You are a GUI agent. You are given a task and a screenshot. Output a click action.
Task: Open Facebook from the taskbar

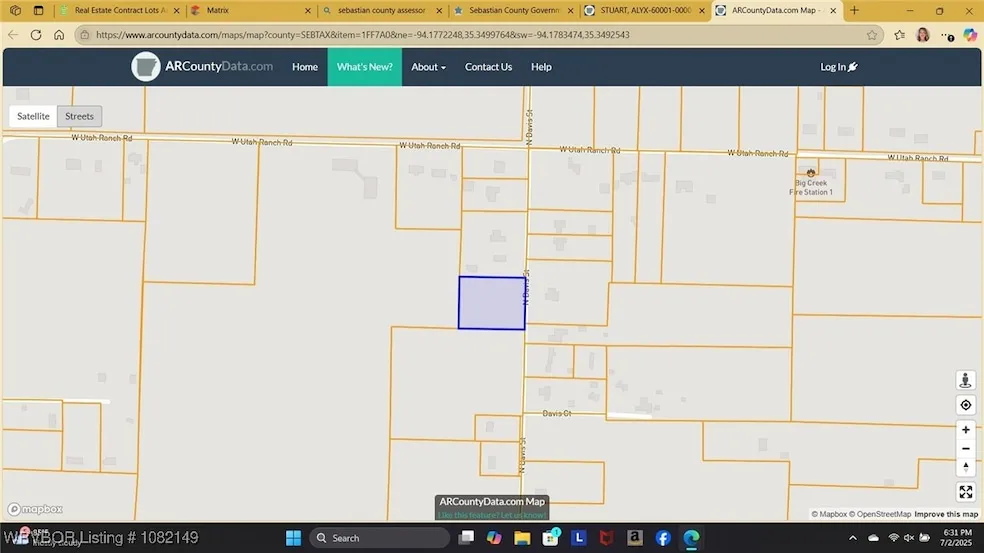tap(663, 538)
